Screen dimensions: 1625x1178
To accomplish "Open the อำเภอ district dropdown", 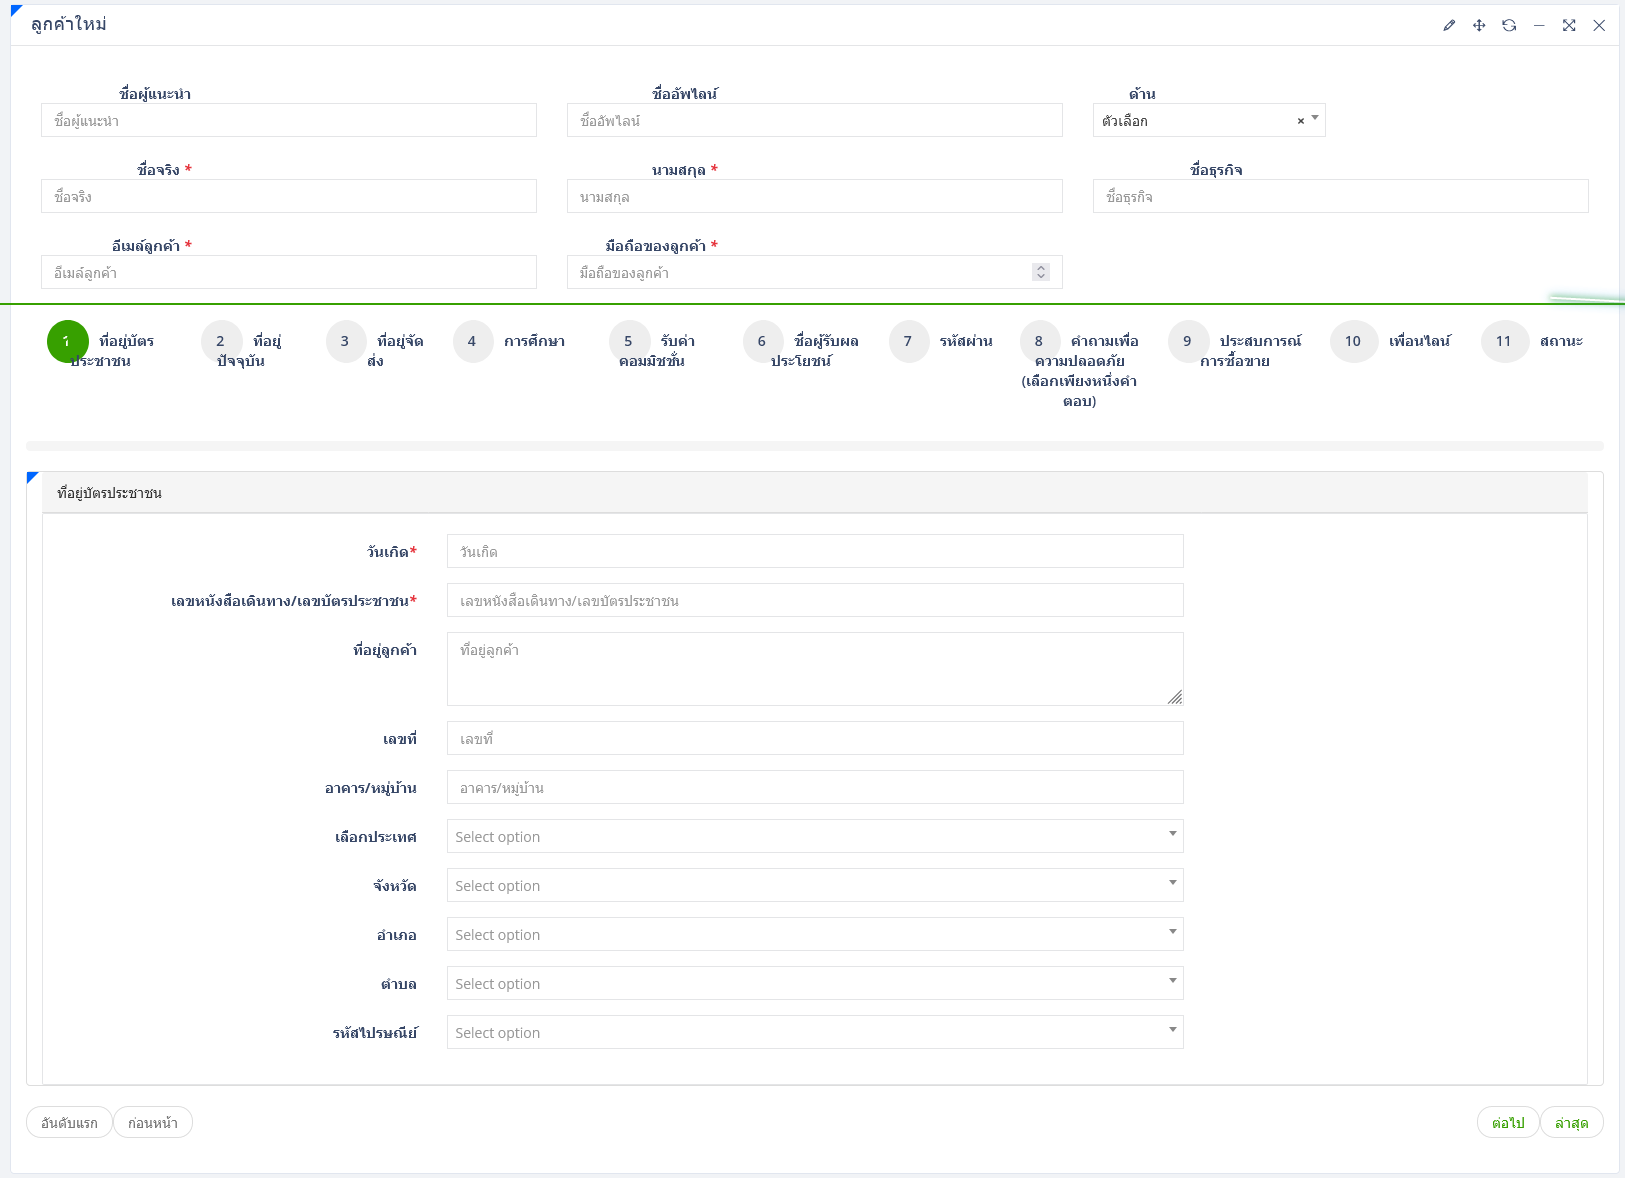I will pyautogui.click(x=814, y=934).
